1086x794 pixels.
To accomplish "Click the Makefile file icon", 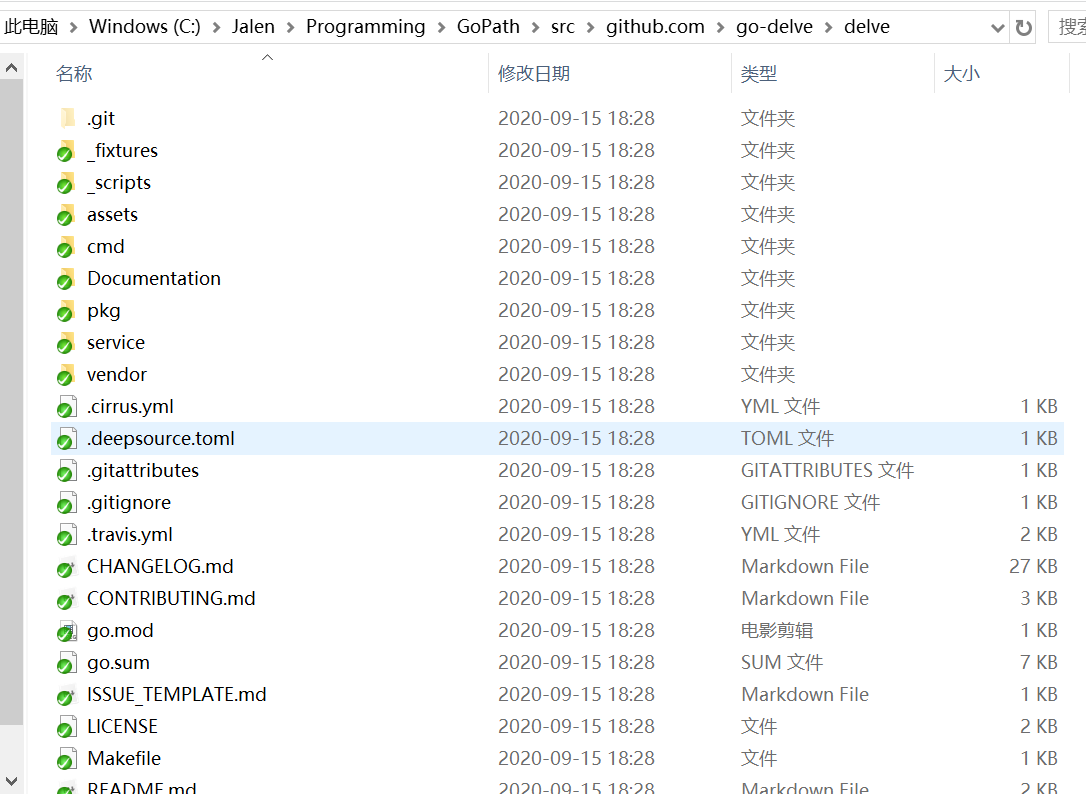I will (67, 759).
